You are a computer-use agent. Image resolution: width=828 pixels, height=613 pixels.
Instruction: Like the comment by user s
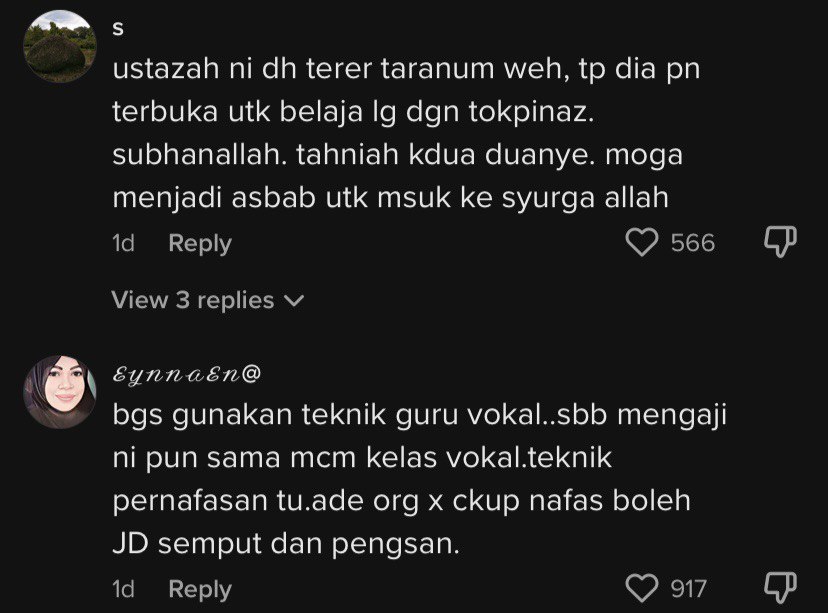[642, 243]
